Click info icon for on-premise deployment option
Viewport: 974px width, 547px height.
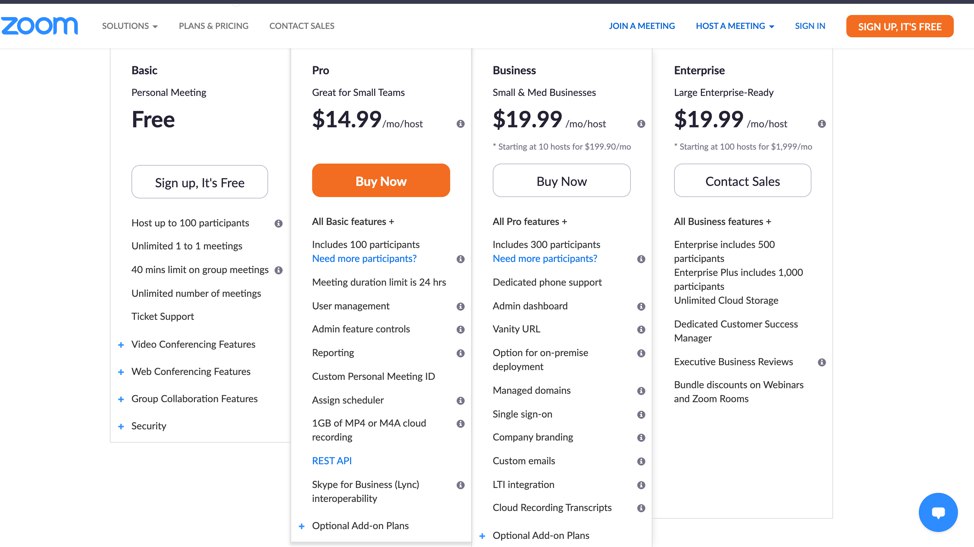coord(641,353)
